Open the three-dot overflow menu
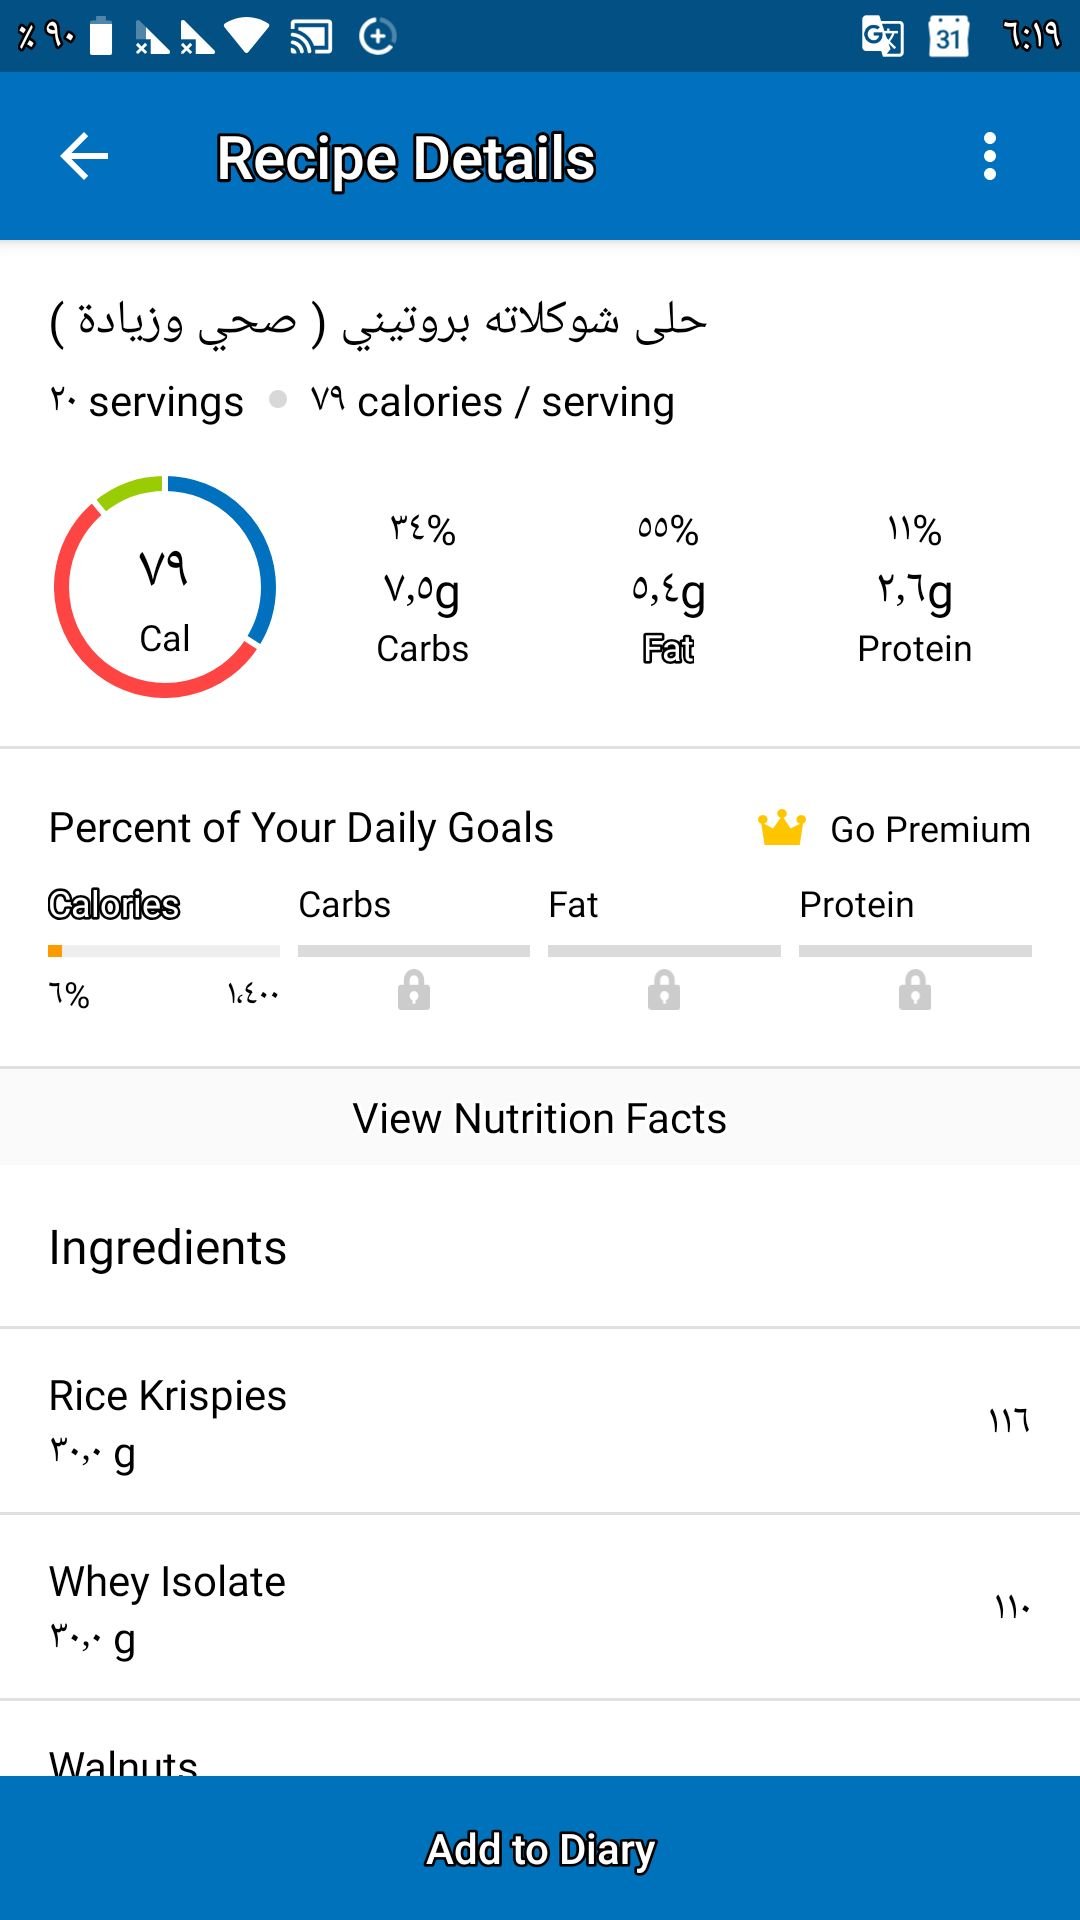1080x1920 pixels. (x=989, y=157)
